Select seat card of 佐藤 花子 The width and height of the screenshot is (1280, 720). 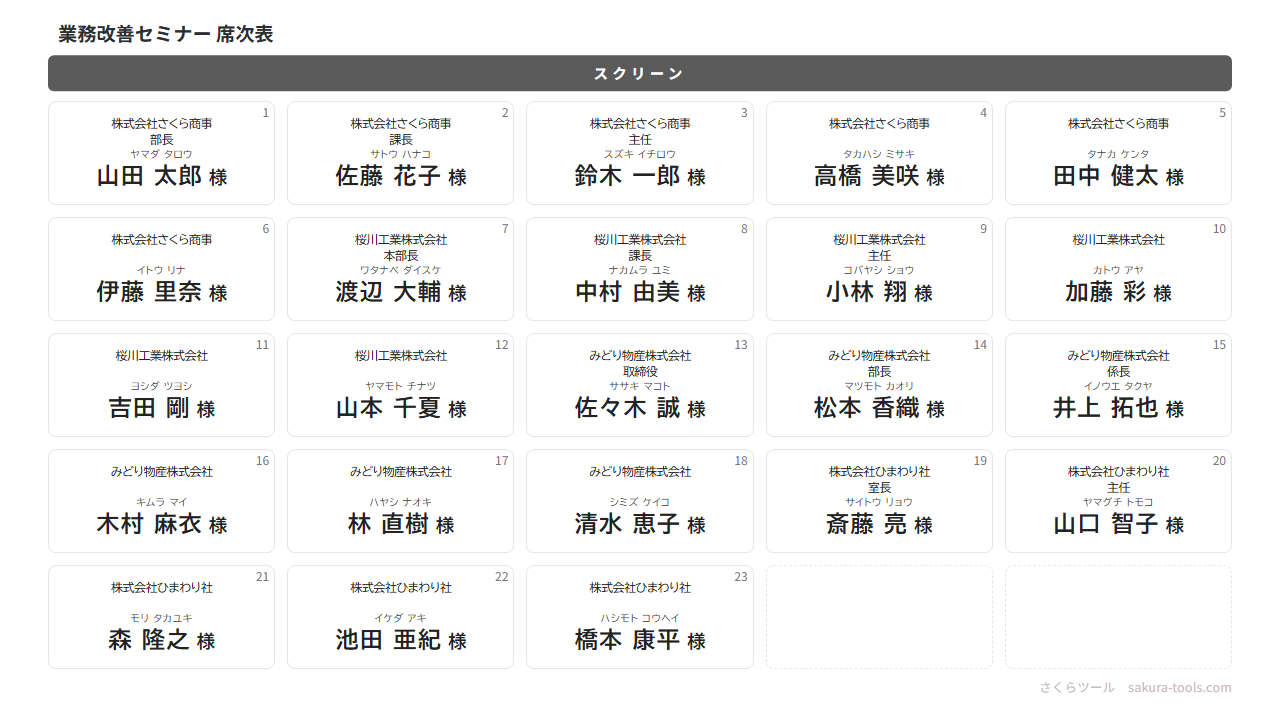(400, 153)
